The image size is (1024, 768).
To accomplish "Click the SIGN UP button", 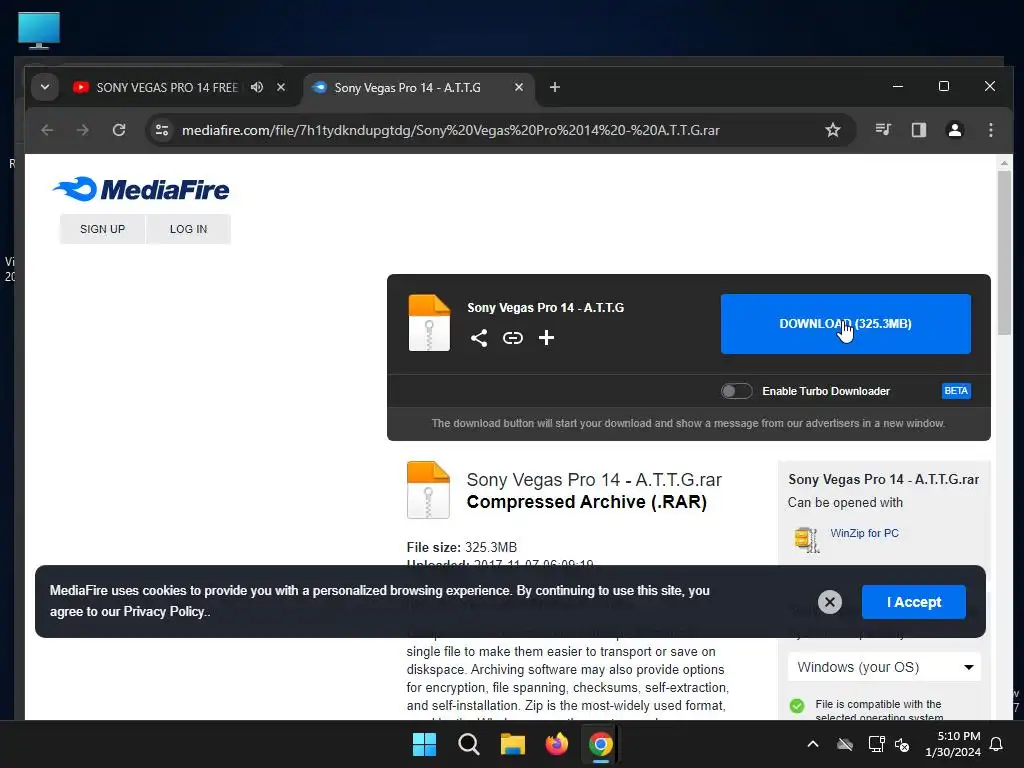I will coord(103,229).
